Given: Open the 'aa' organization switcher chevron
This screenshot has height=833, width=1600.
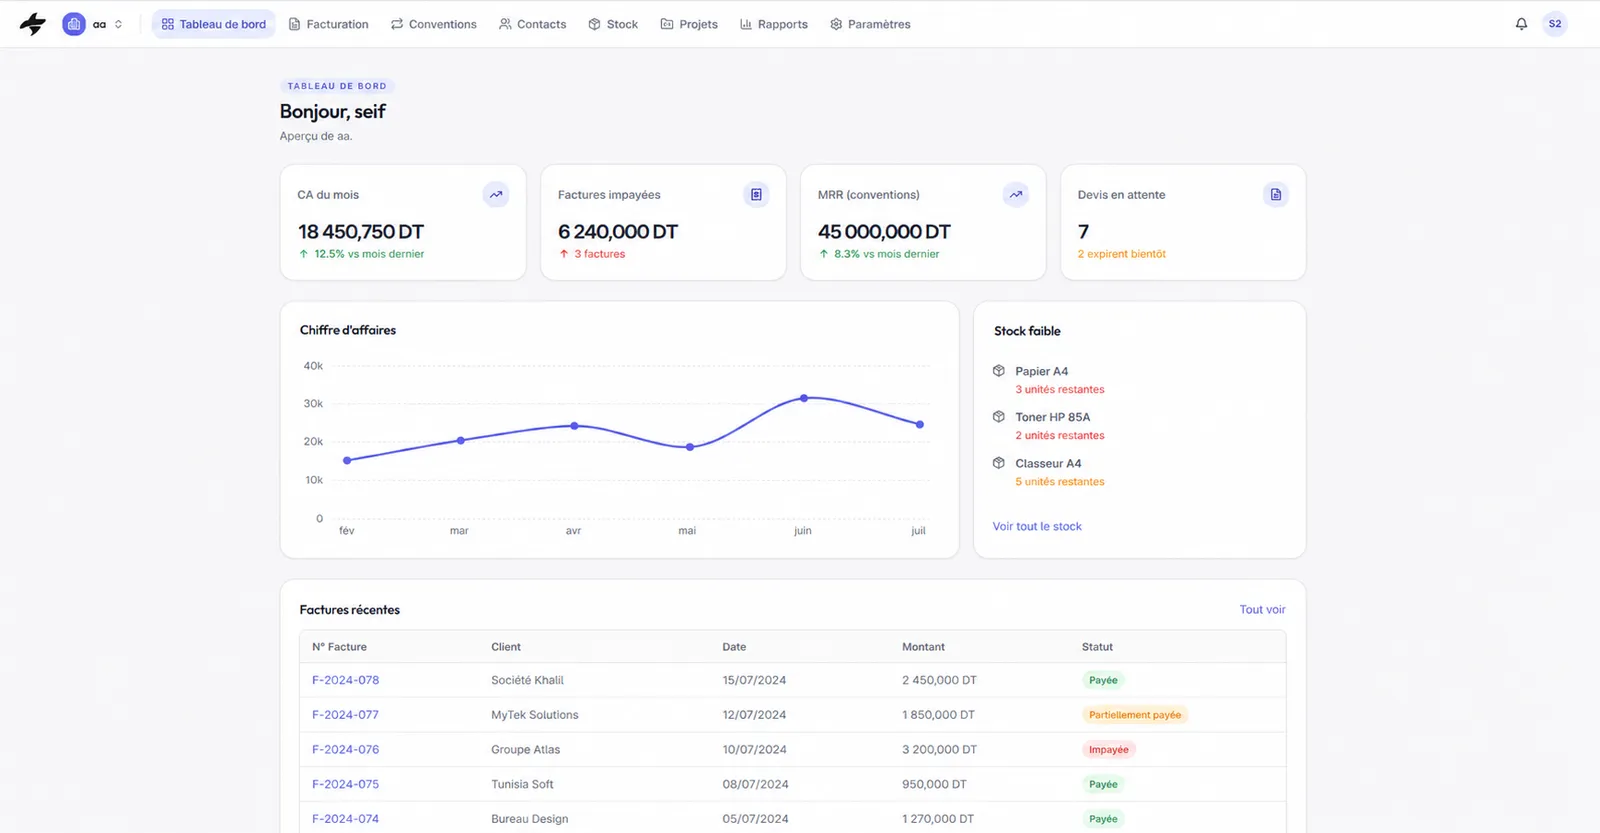Looking at the screenshot, I should coord(118,24).
